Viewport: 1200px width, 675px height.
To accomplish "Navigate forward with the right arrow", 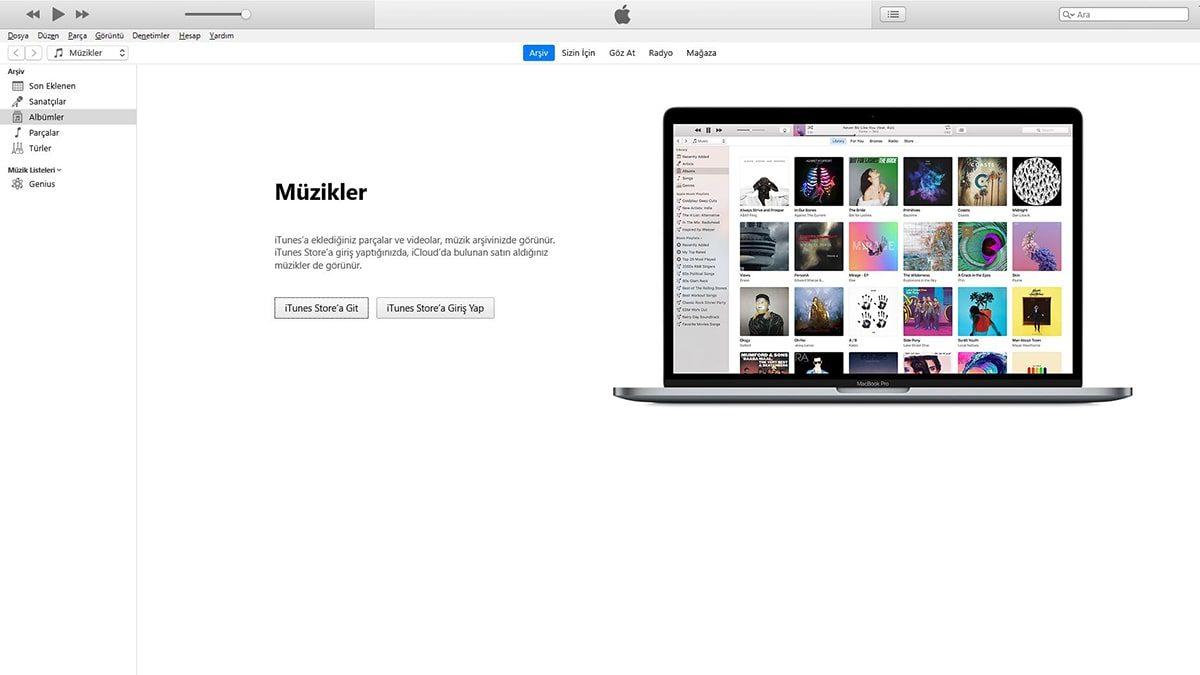I will 34,53.
